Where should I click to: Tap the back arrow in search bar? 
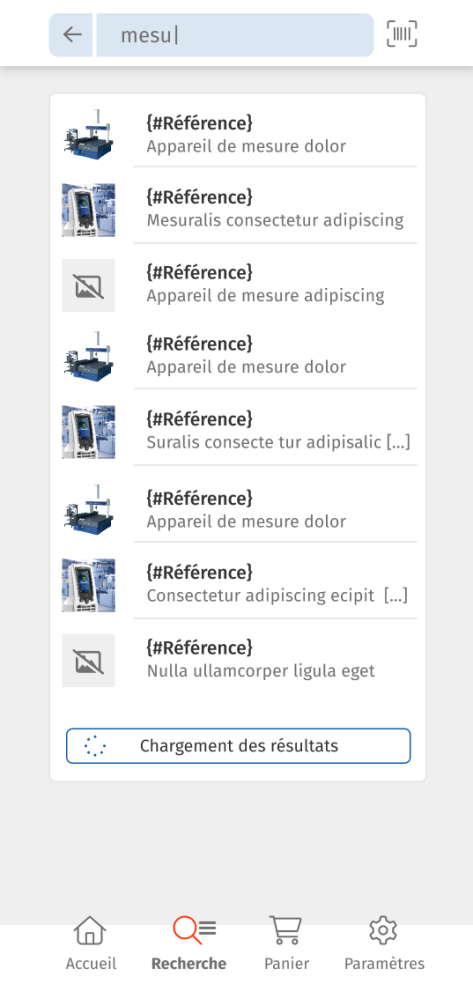(72, 34)
